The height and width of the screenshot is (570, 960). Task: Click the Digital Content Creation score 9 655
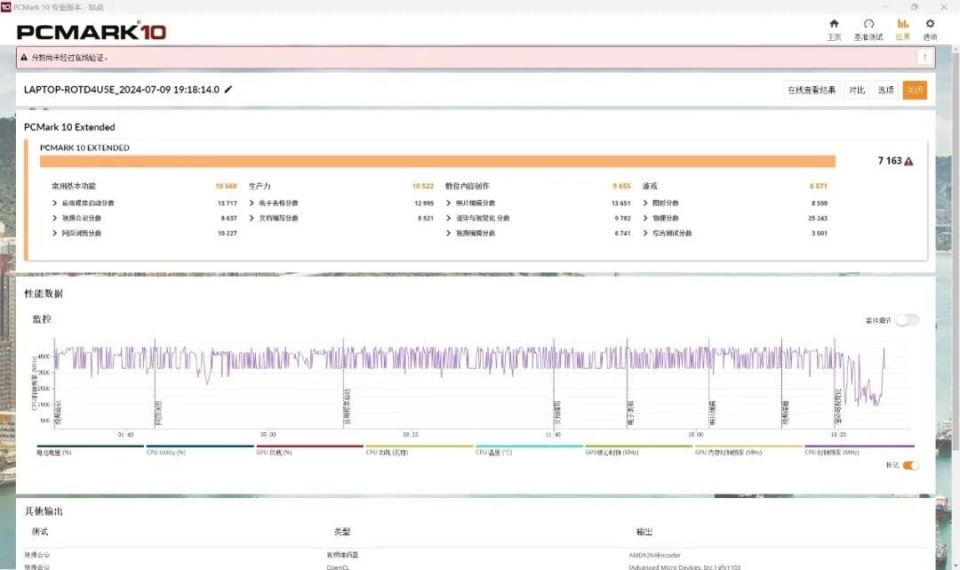coord(621,186)
